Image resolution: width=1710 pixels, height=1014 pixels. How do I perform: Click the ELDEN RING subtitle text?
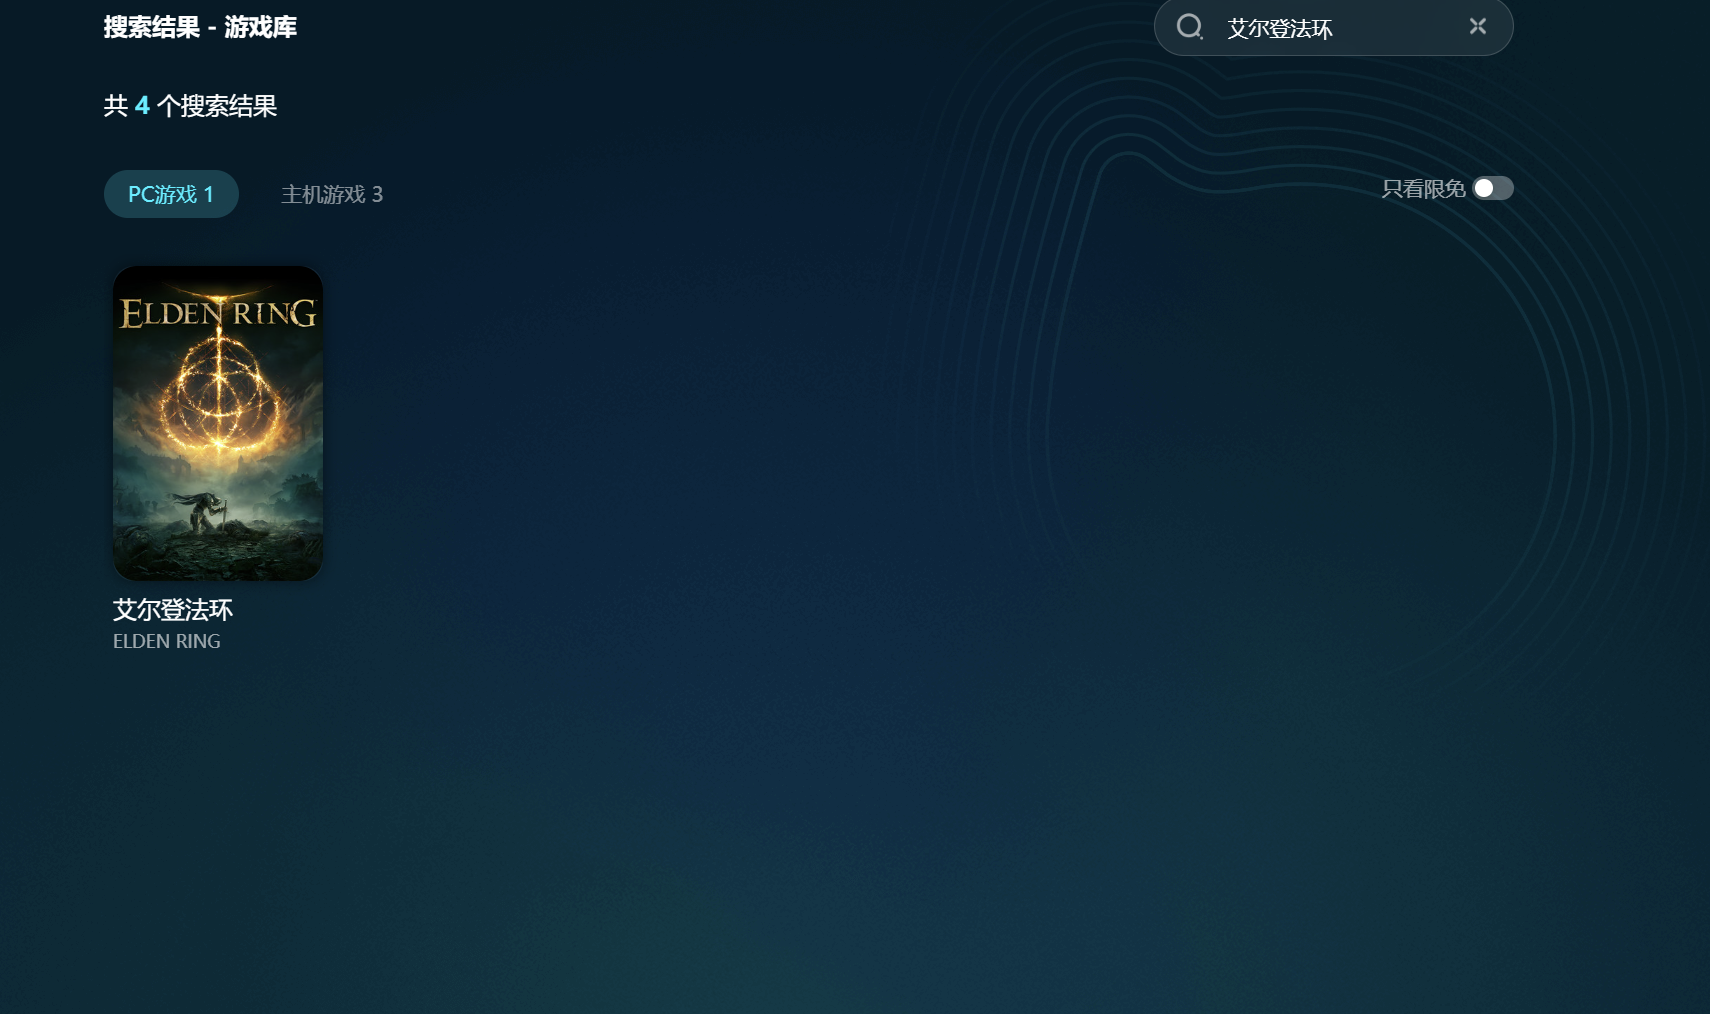pyautogui.click(x=167, y=642)
